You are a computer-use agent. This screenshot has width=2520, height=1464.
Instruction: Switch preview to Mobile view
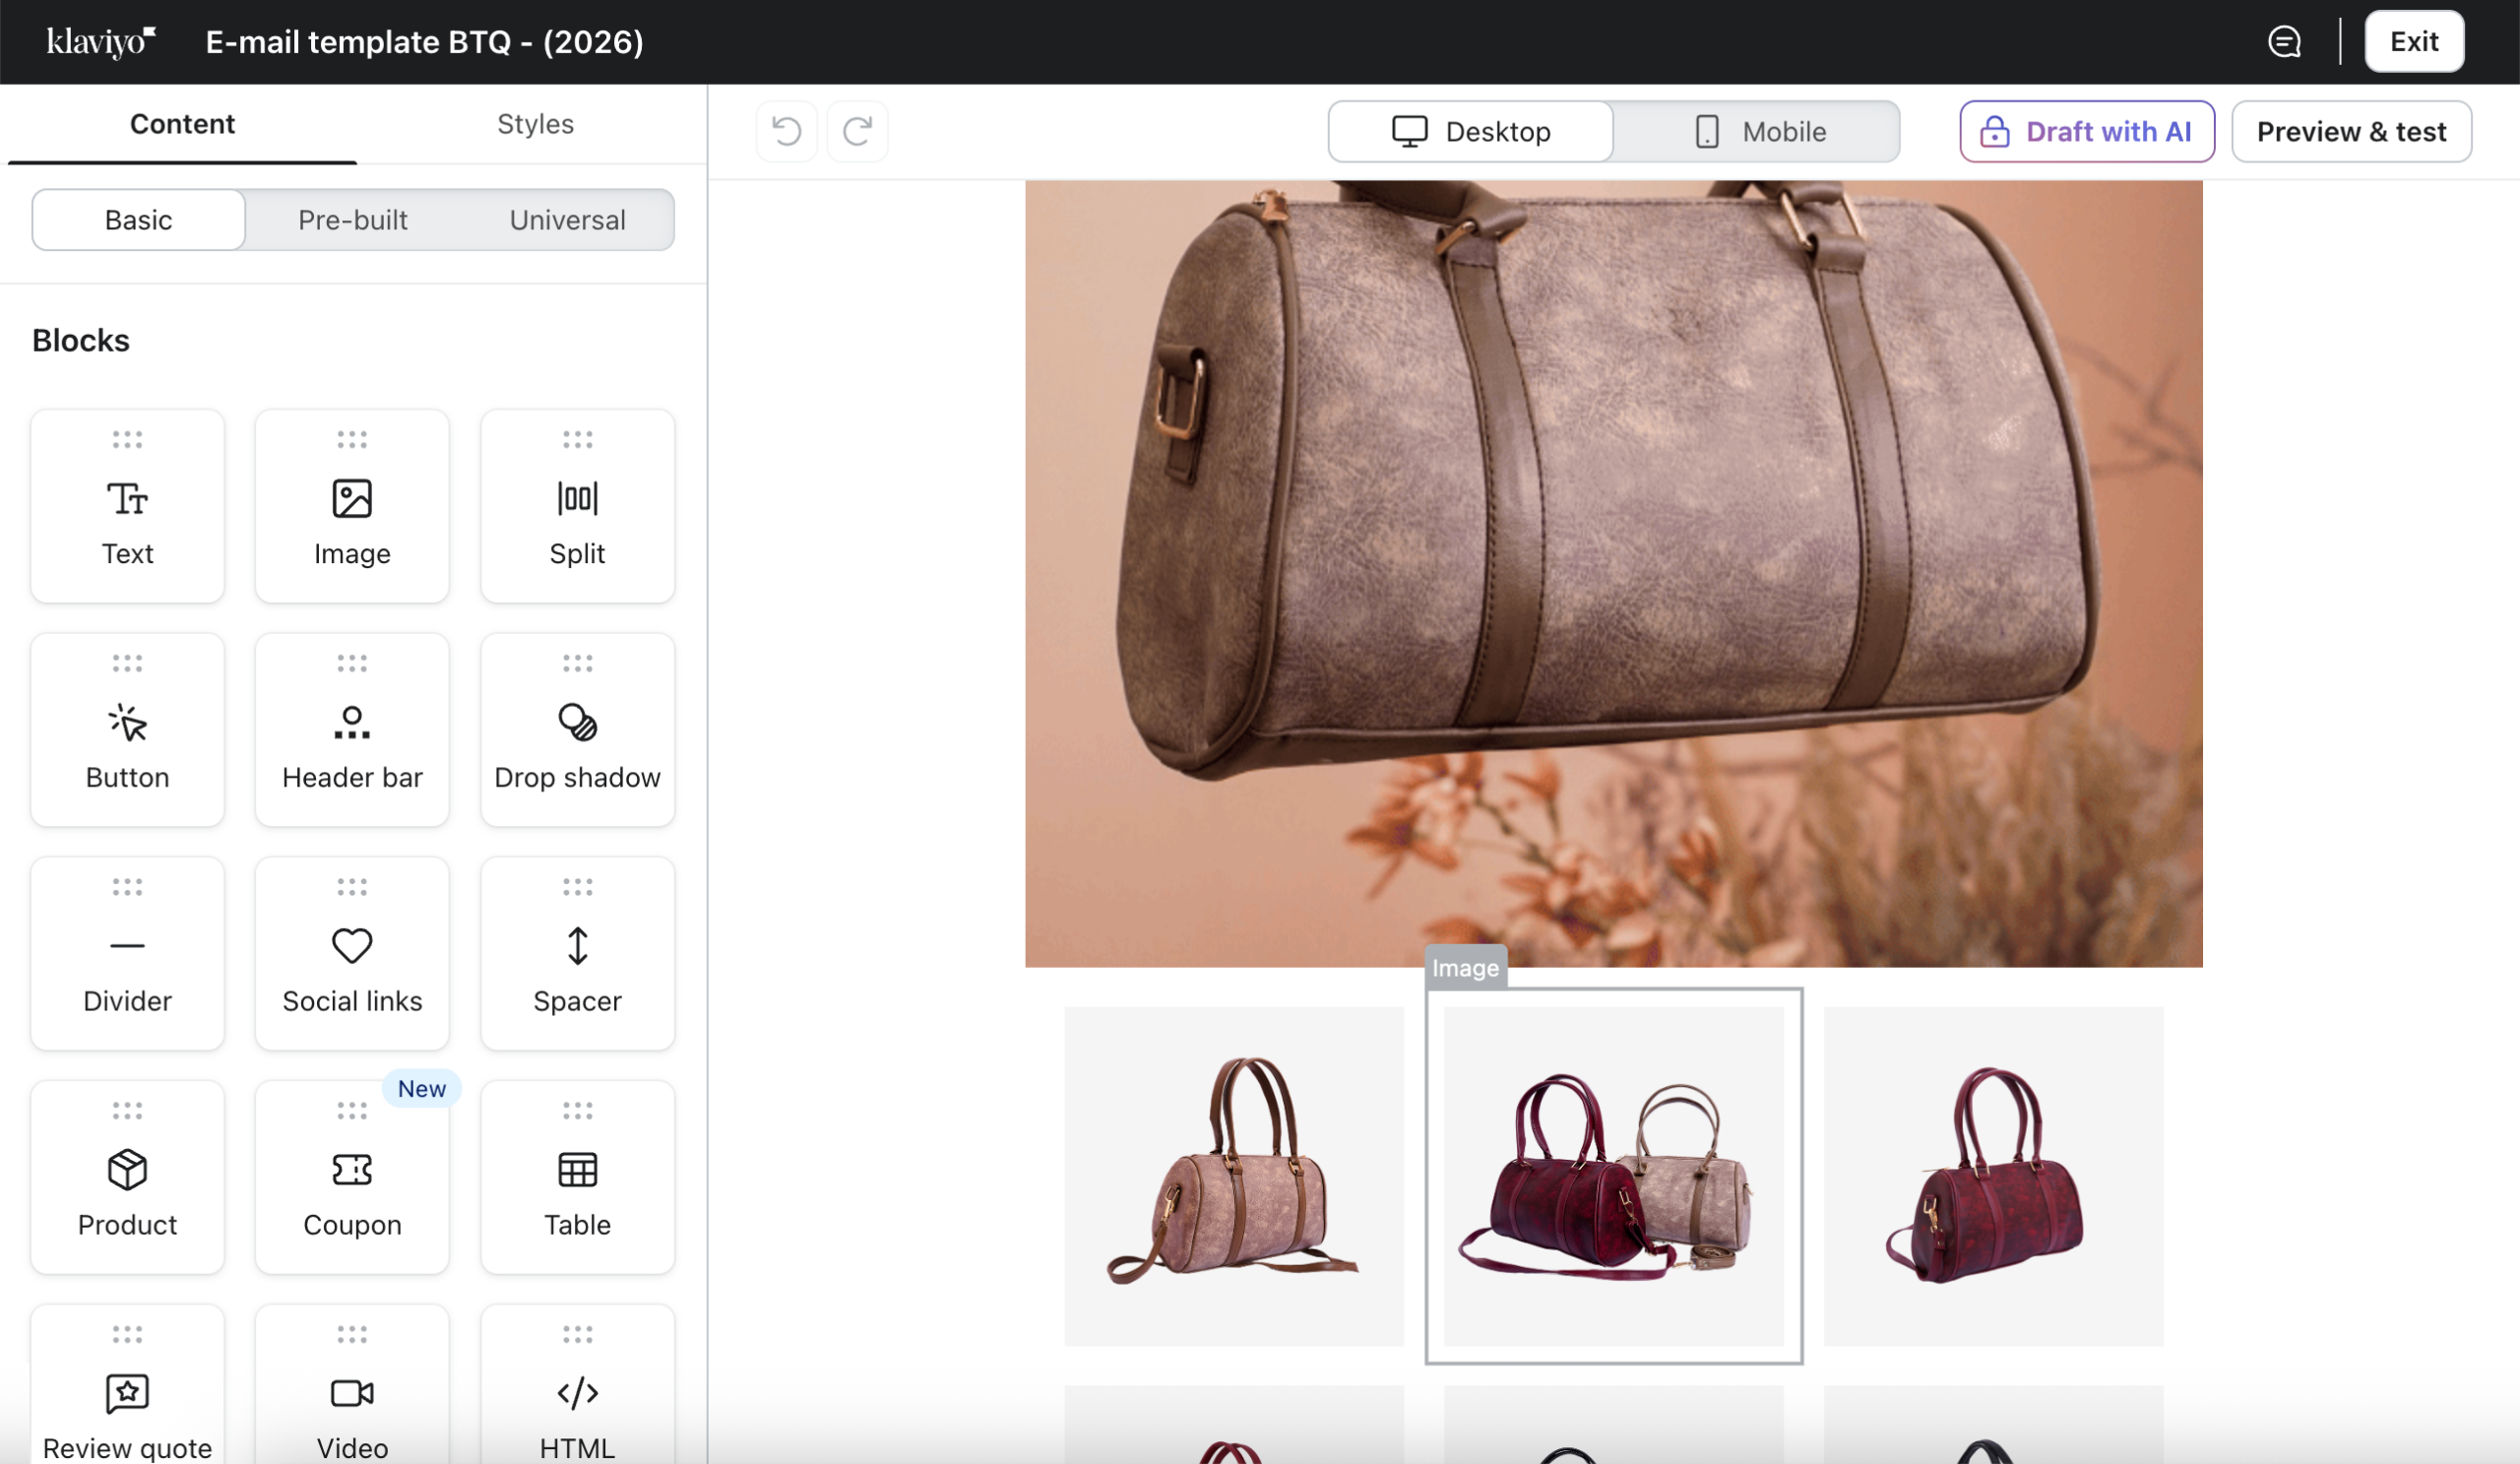click(x=1757, y=131)
